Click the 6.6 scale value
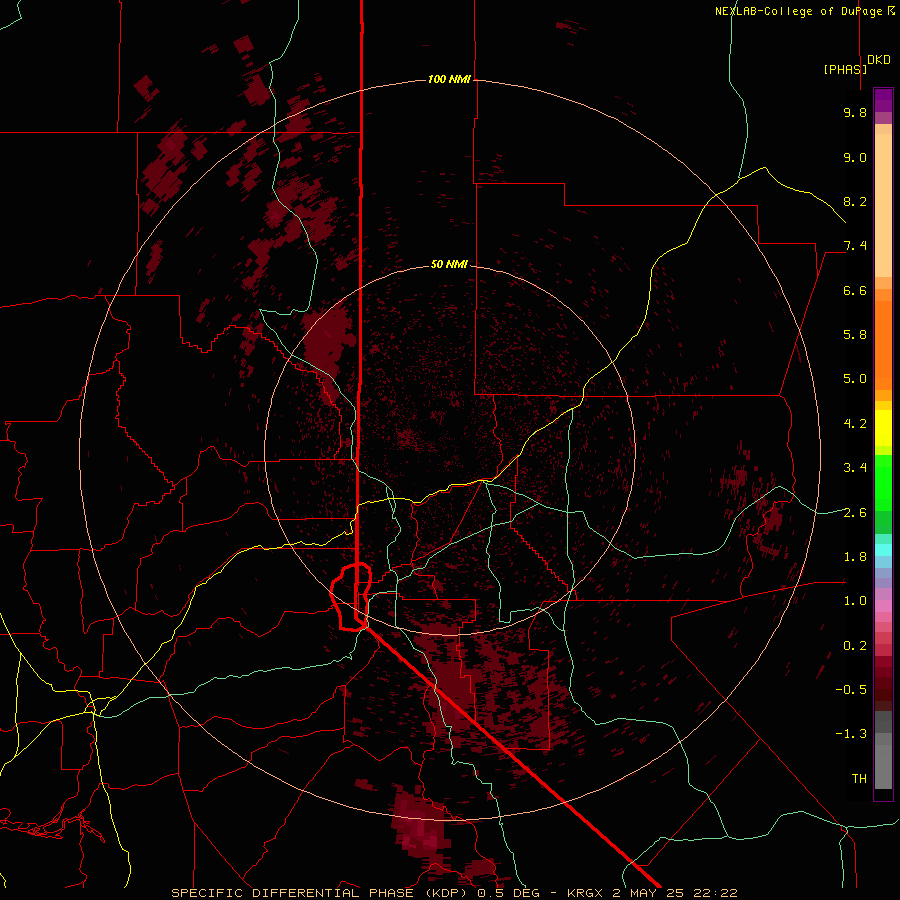 click(x=855, y=290)
